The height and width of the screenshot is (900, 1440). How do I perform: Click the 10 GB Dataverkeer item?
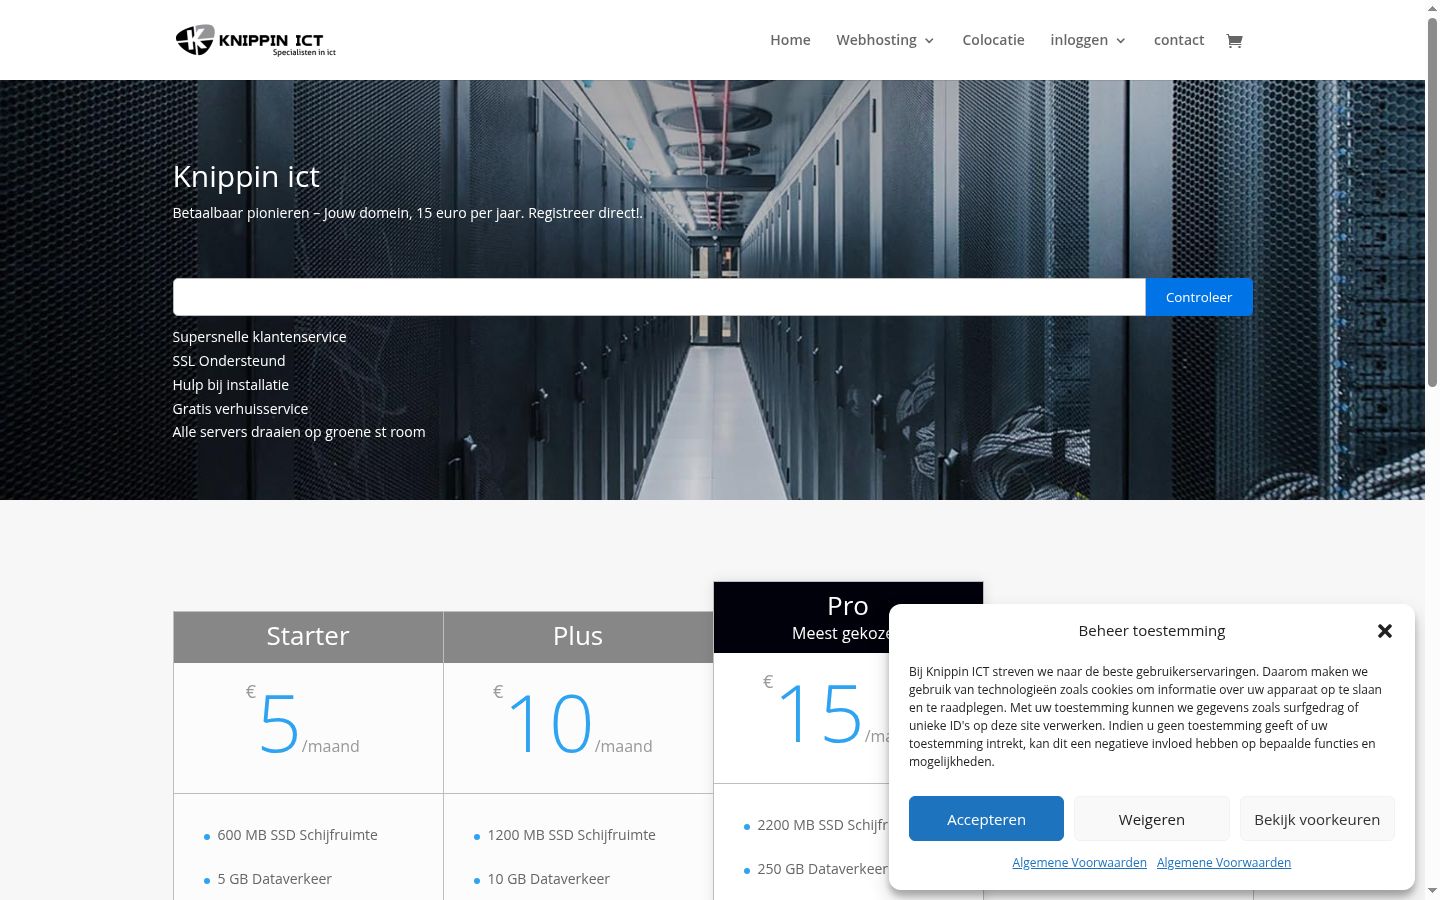(548, 879)
